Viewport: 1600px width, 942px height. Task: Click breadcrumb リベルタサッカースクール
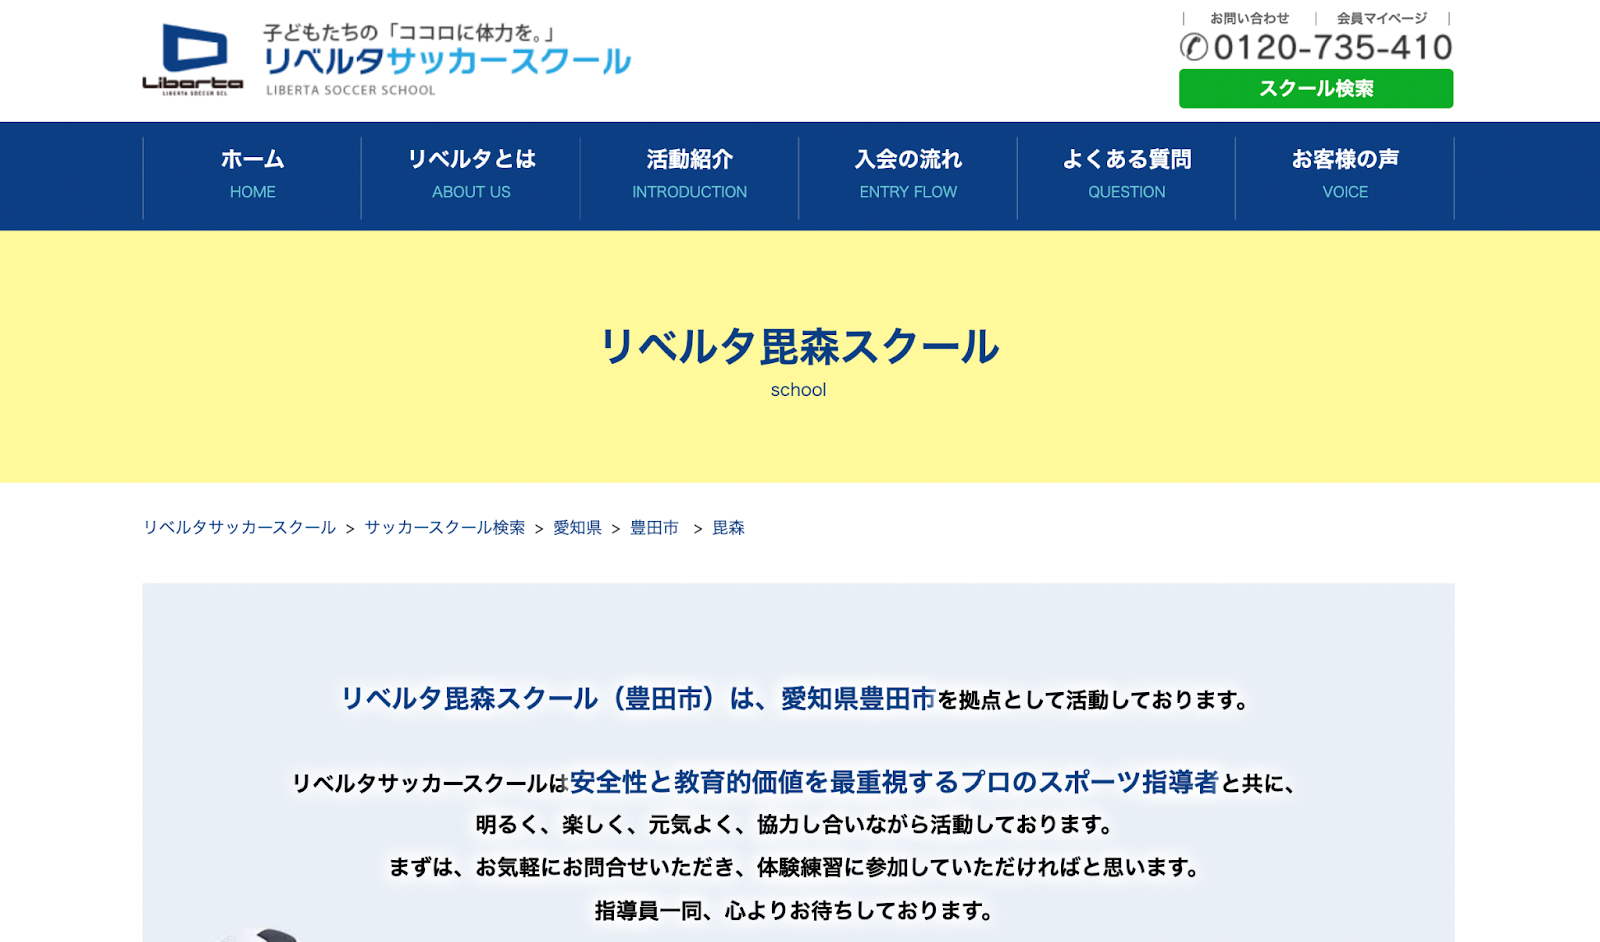click(239, 527)
